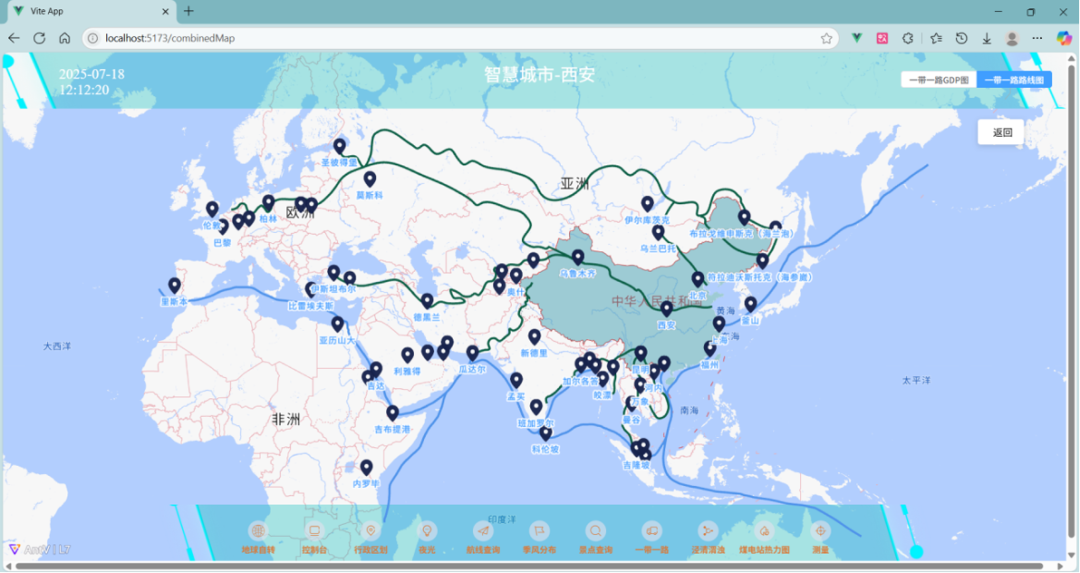
Task: Select the 布拉戈维申斯克（海兰泡） marker
Action: (x=744, y=218)
